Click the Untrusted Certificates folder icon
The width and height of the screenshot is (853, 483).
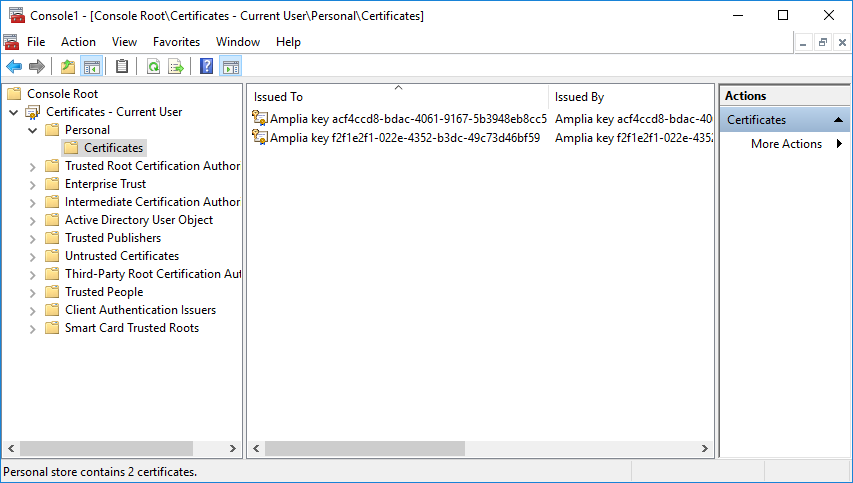[52, 256]
